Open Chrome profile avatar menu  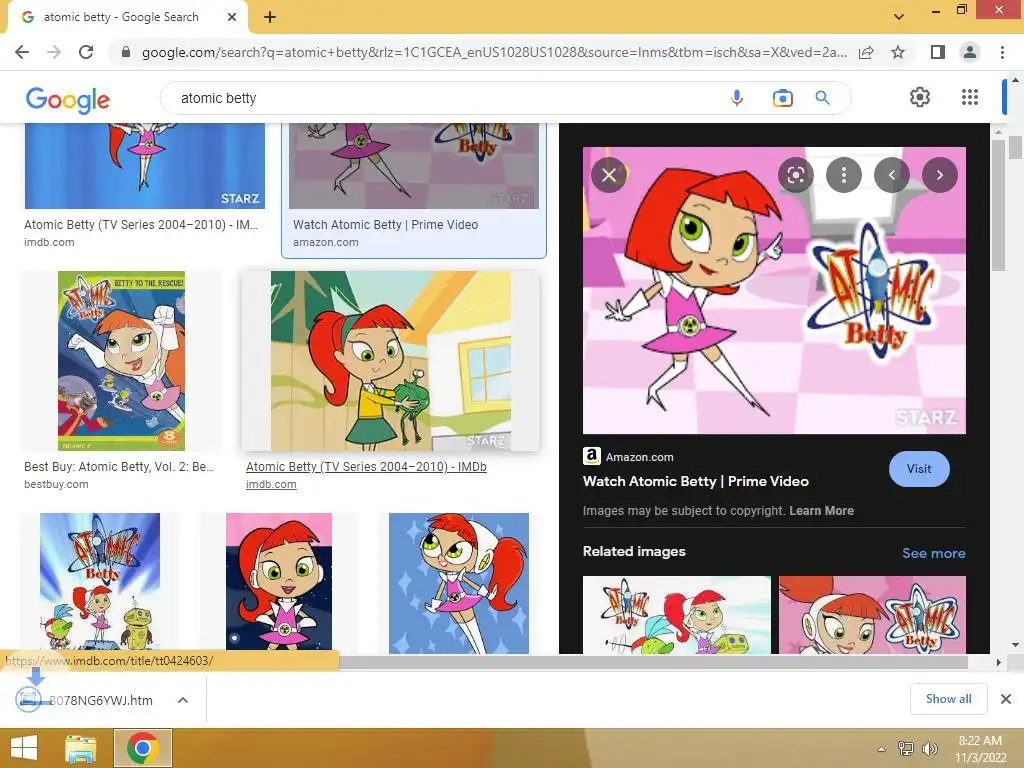pyautogui.click(x=970, y=52)
